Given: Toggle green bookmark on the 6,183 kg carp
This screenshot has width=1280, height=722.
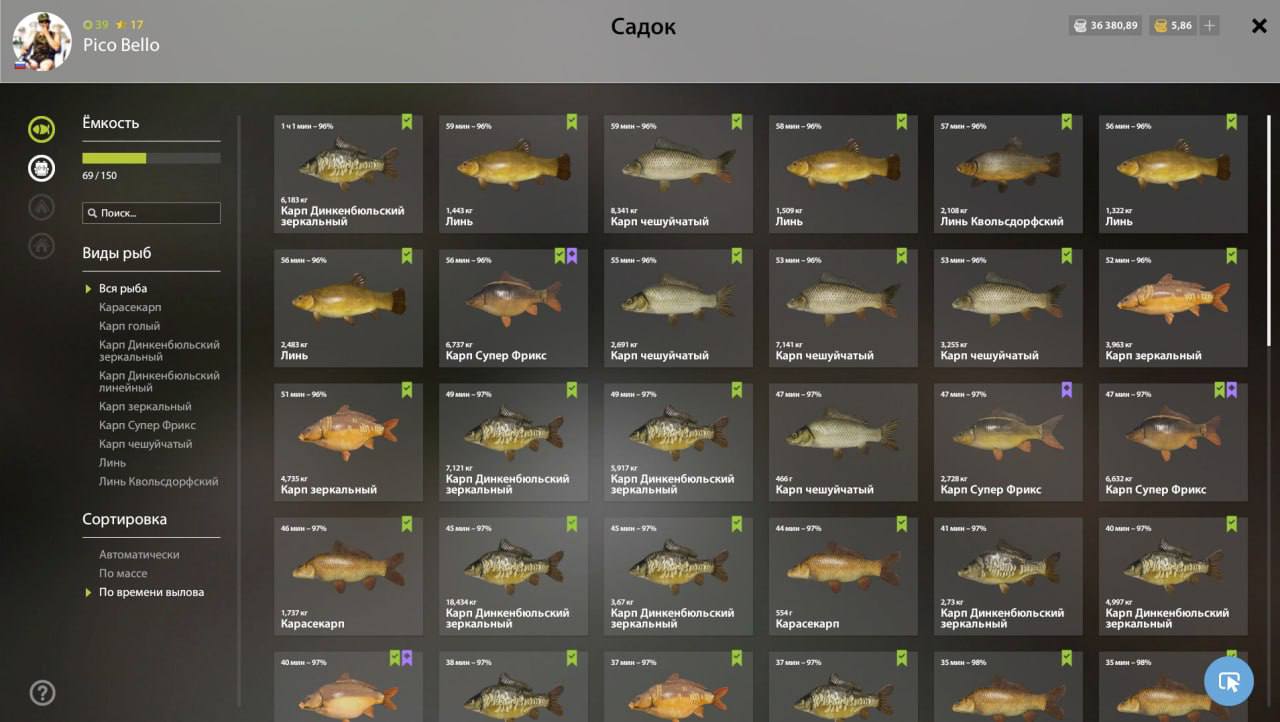Looking at the screenshot, I should pyautogui.click(x=407, y=122).
